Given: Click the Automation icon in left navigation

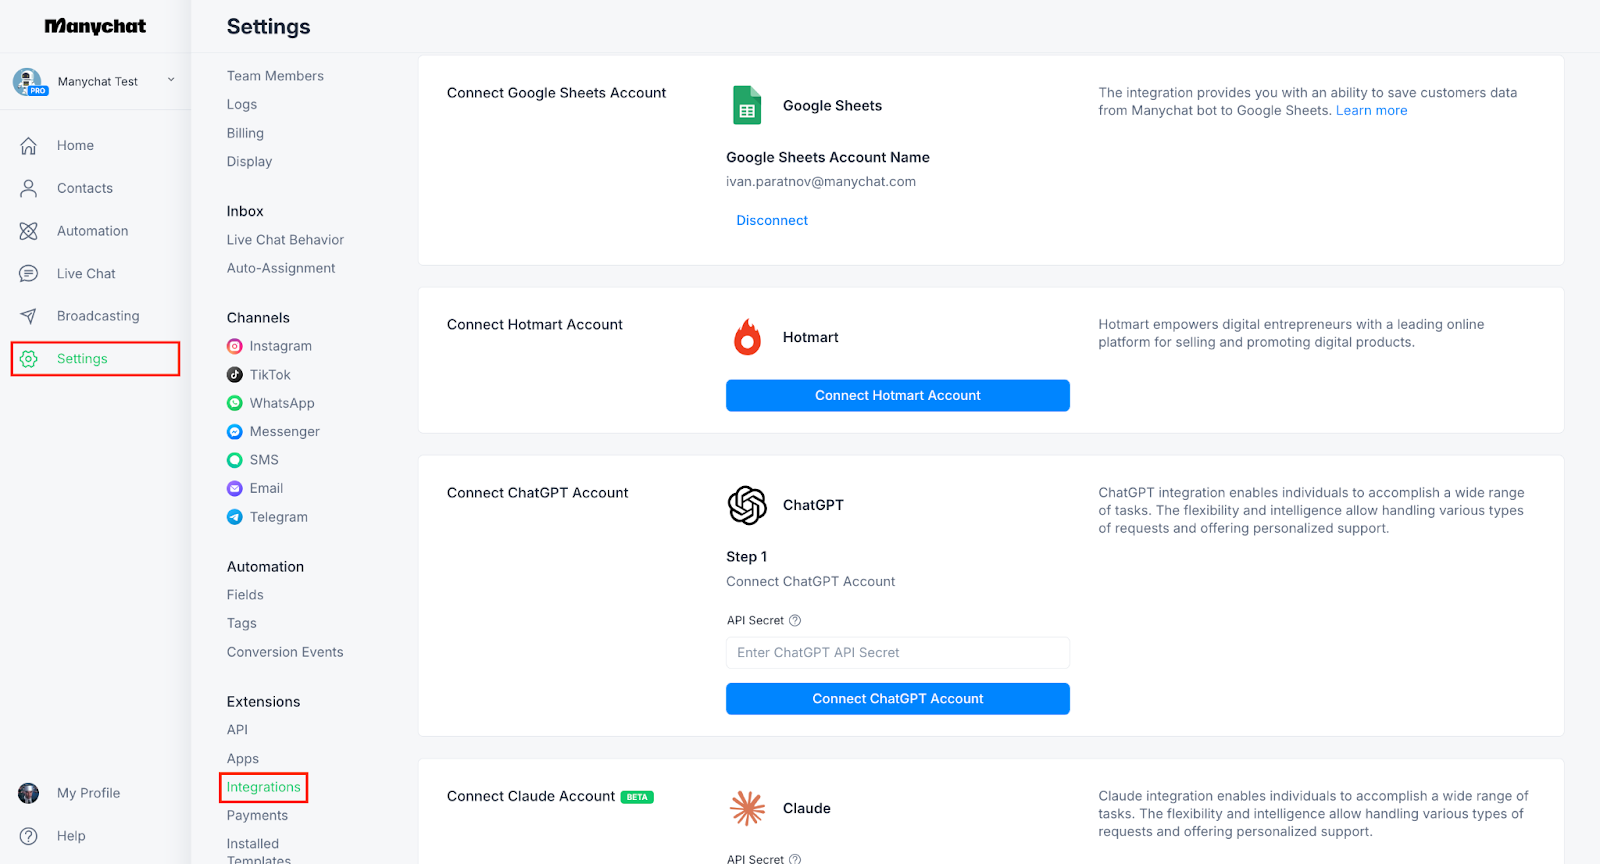Looking at the screenshot, I should click(x=29, y=231).
